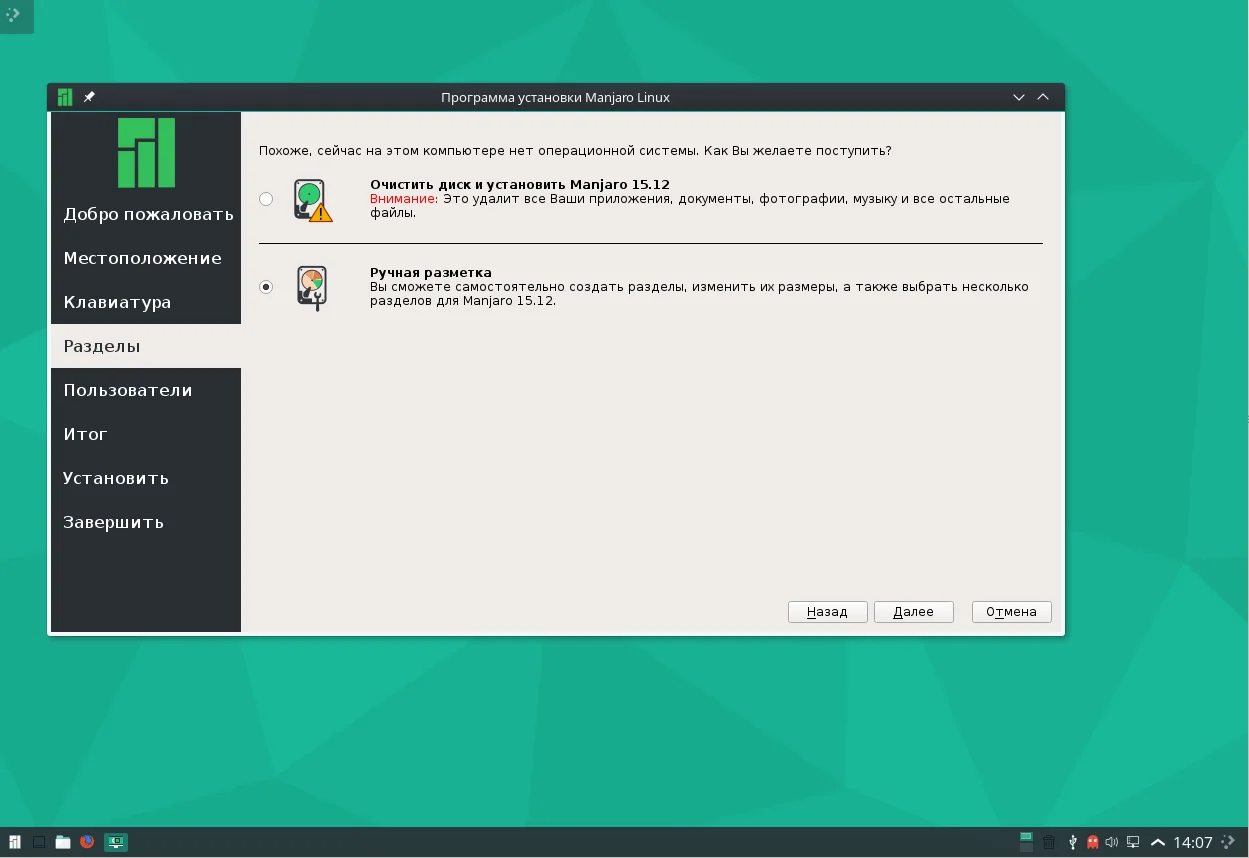Screen dimensions: 1249x858
Task: Minimize the installer window with down chevron
Action: coord(1019,97)
